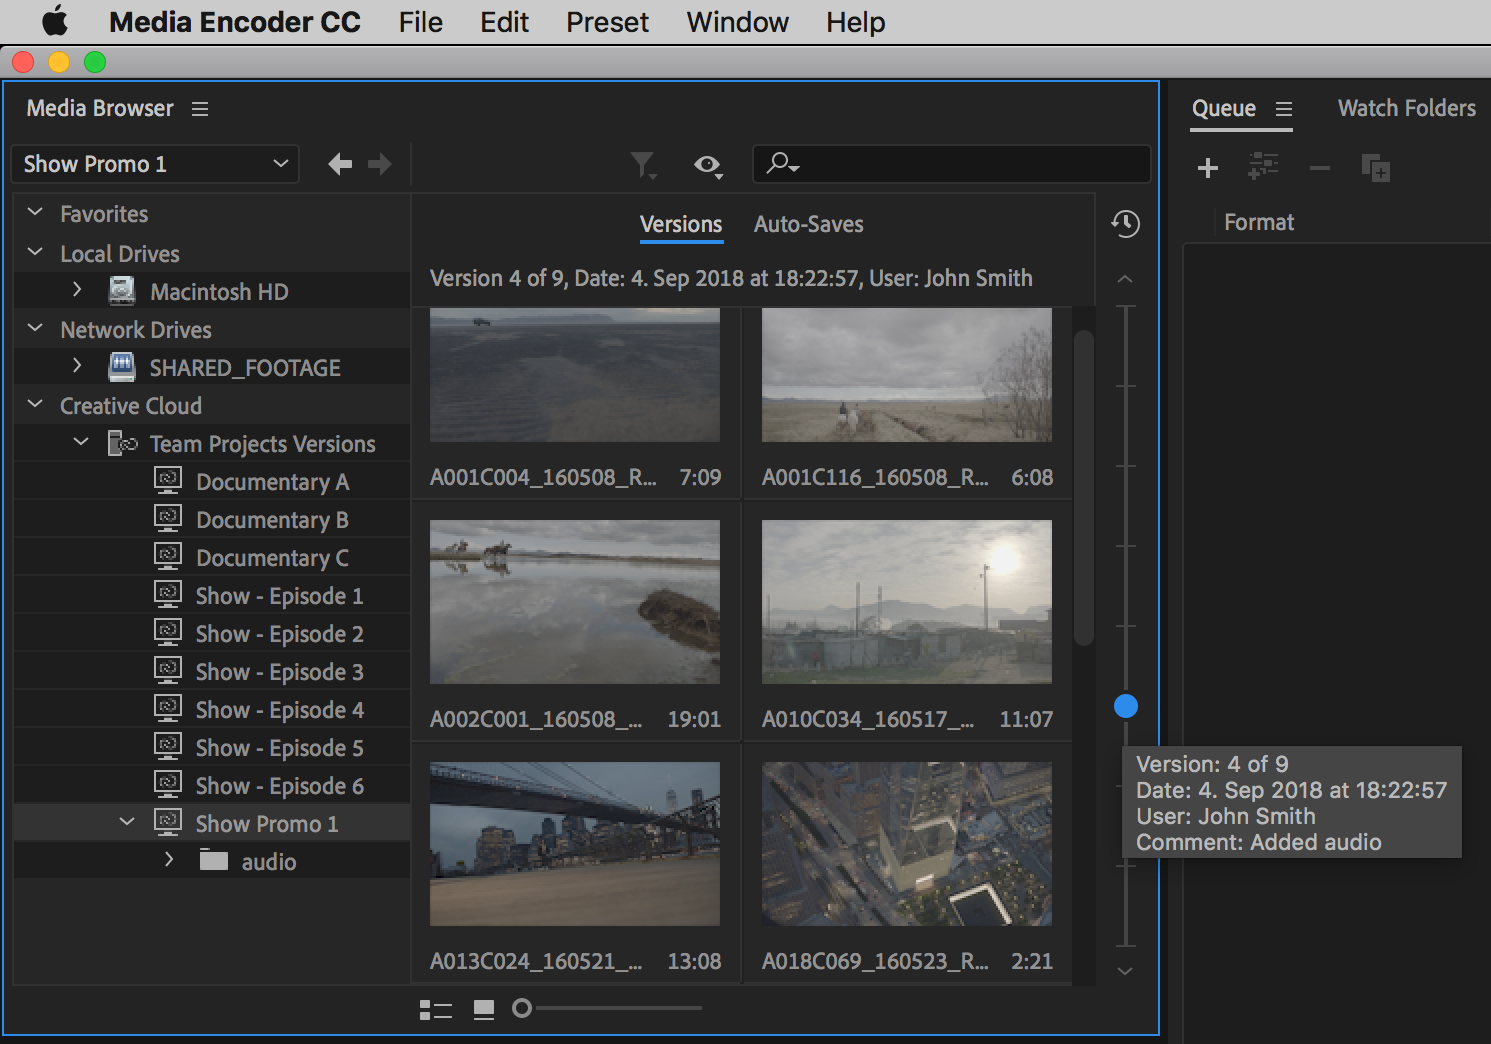
Task: Add source to Queue with plus icon
Action: tap(1208, 167)
